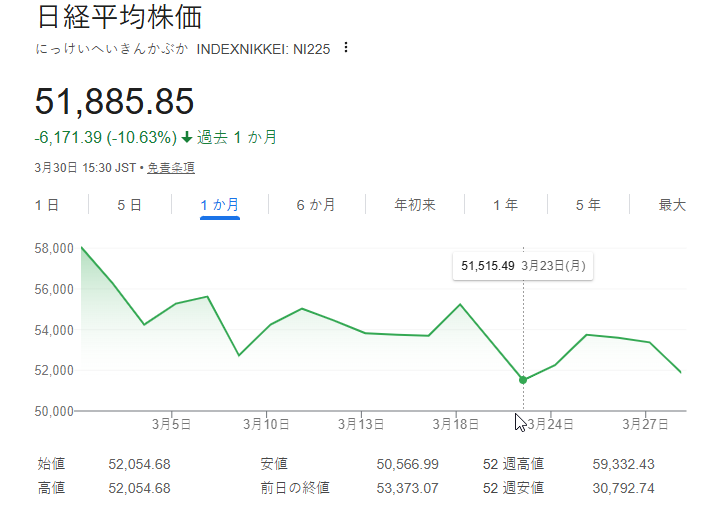The width and height of the screenshot is (701, 532).
Task: Click the INDEXNIKKEI: NI225 ticker label
Action: (x=263, y=49)
